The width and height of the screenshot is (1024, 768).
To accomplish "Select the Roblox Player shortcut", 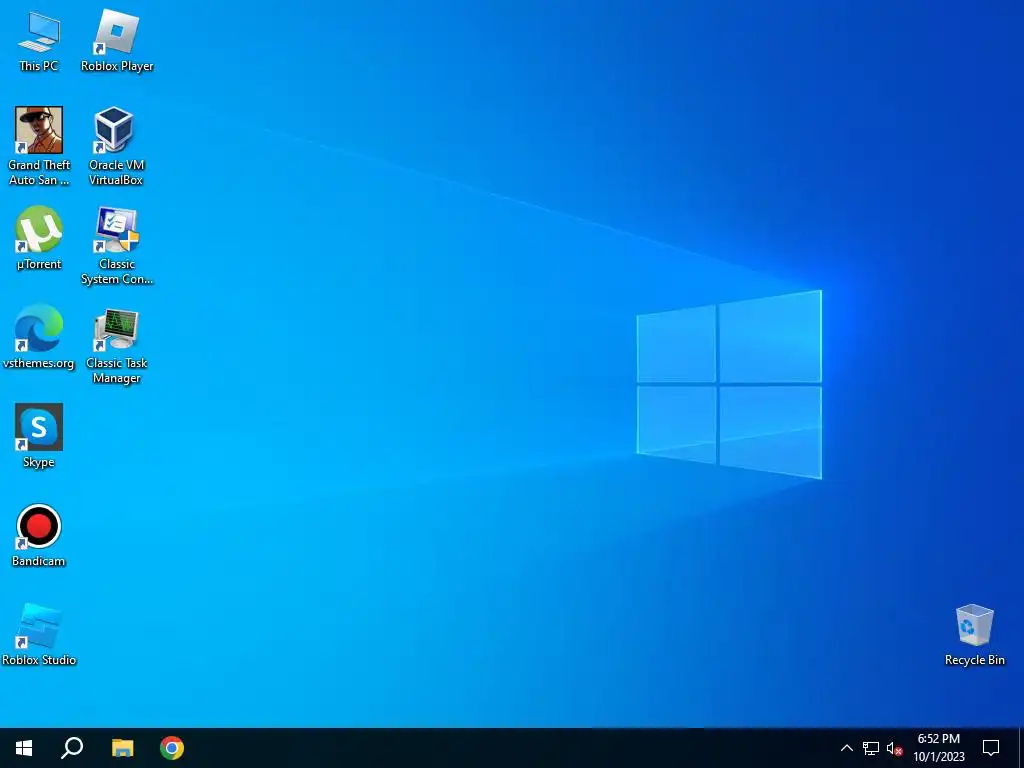I will click(x=117, y=41).
